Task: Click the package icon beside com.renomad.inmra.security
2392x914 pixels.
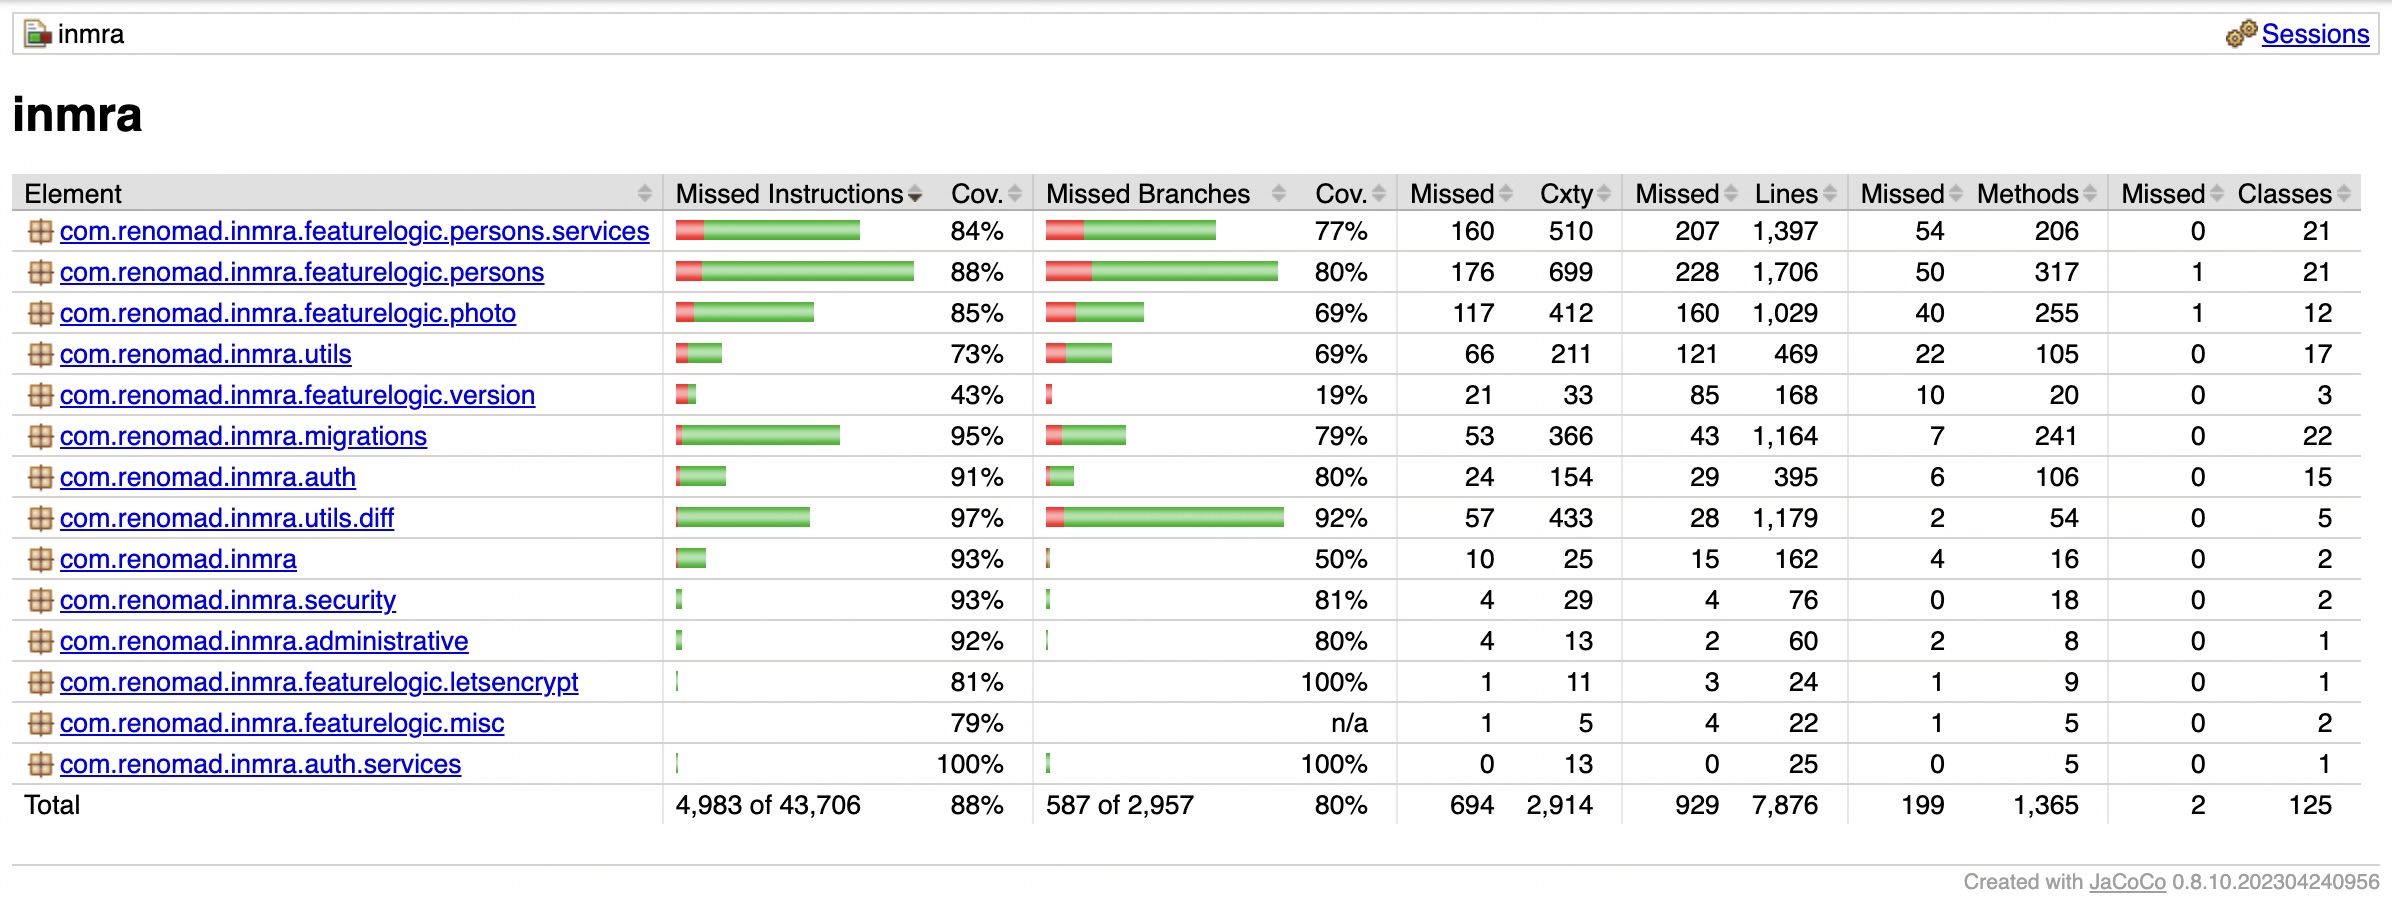Action: click(40, 600)
